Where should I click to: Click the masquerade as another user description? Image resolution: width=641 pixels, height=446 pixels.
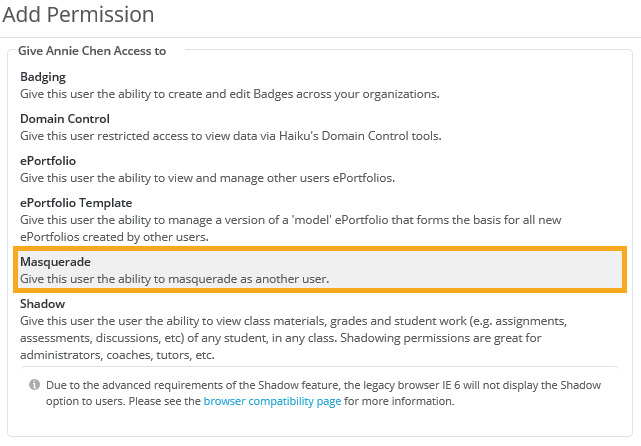[175, 278]
